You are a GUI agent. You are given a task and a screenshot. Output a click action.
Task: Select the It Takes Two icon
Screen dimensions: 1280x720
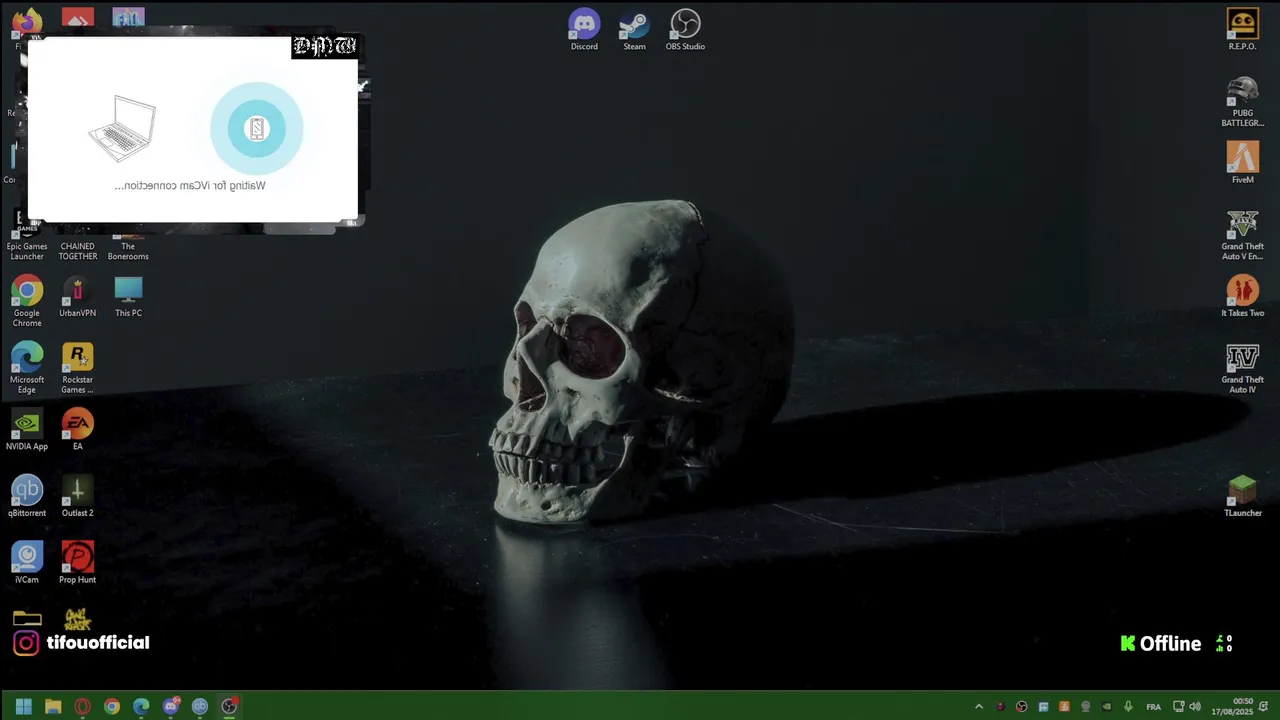point(1242,296)
